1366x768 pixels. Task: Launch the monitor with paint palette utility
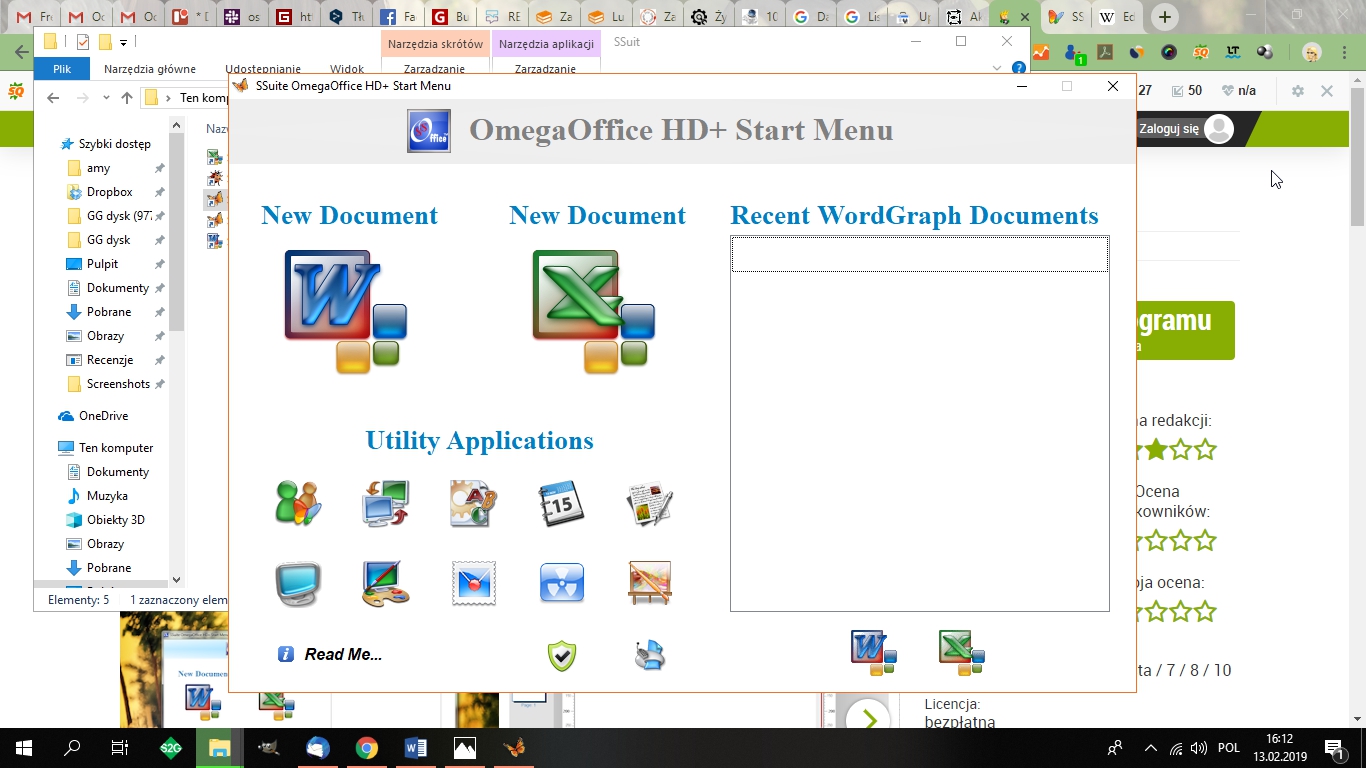pyautogui.click(x=385, y=583)
